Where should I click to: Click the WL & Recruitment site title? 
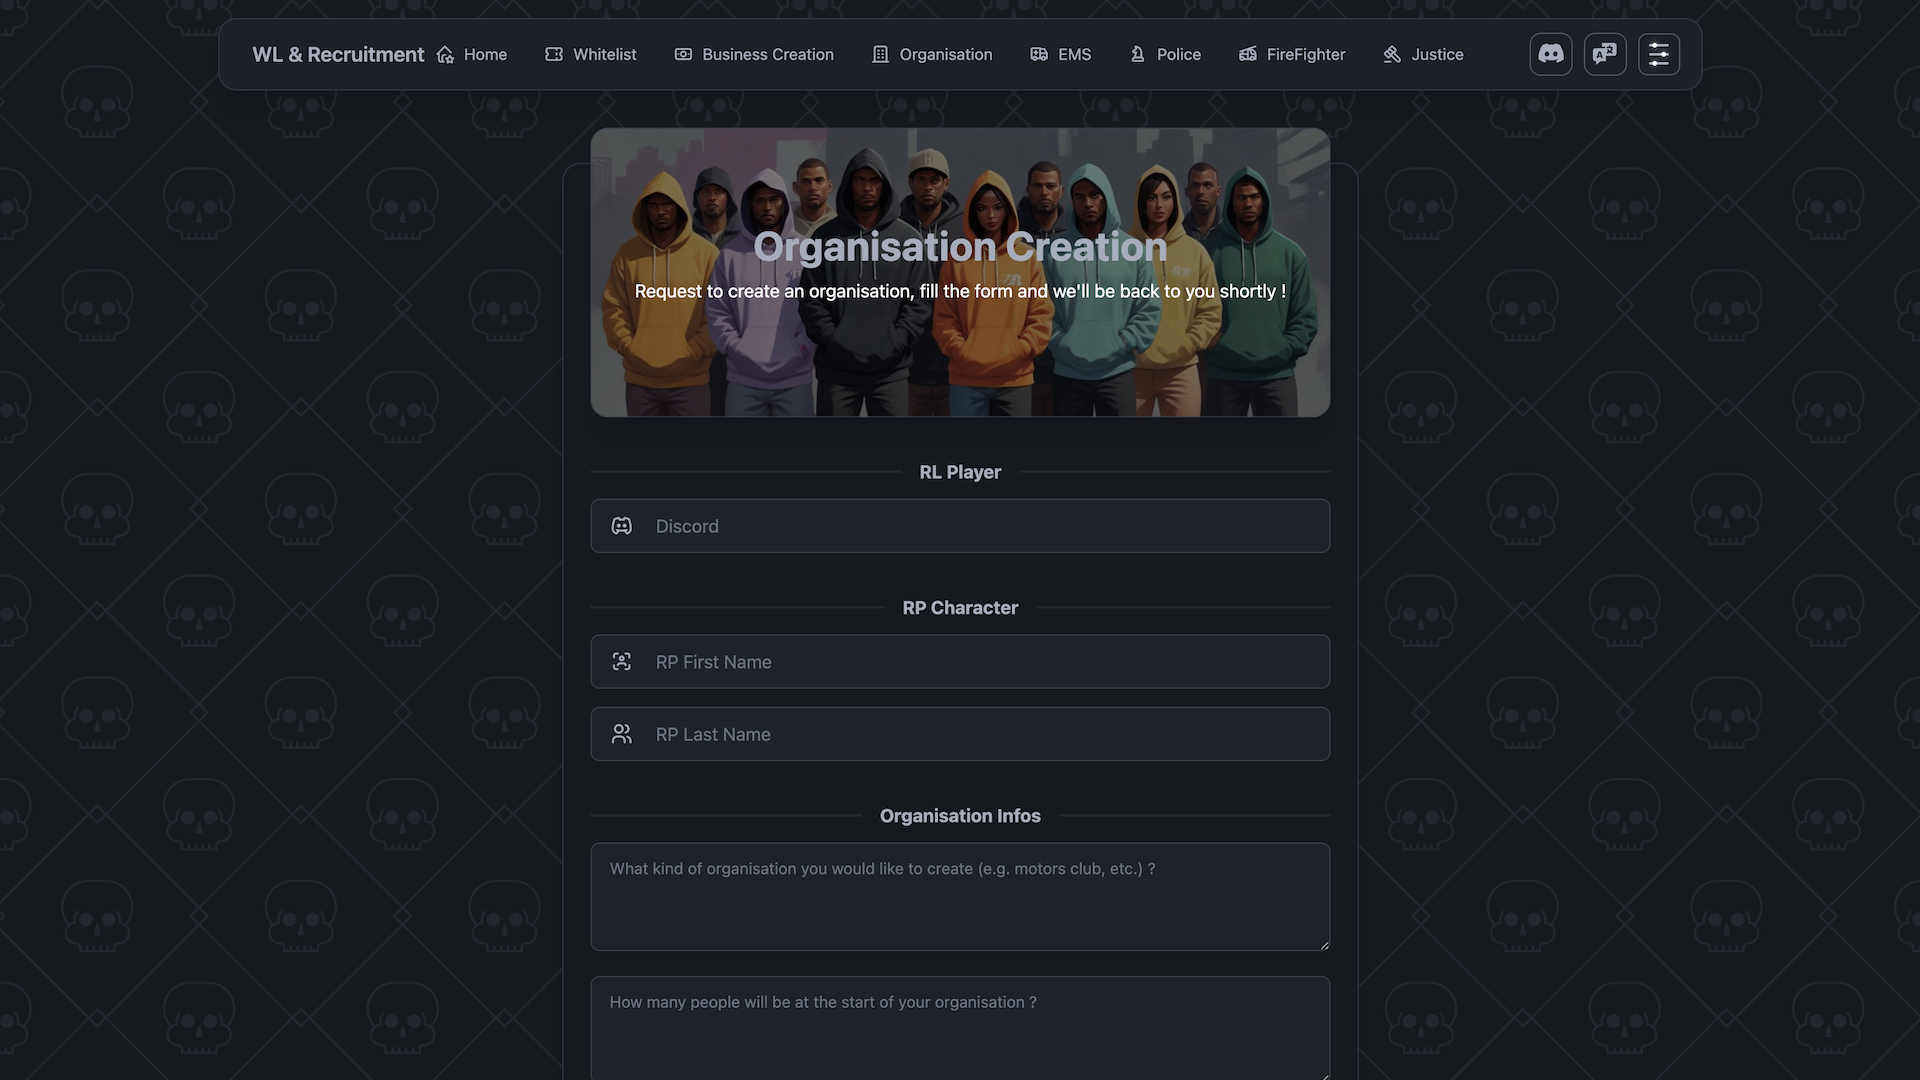338,55
